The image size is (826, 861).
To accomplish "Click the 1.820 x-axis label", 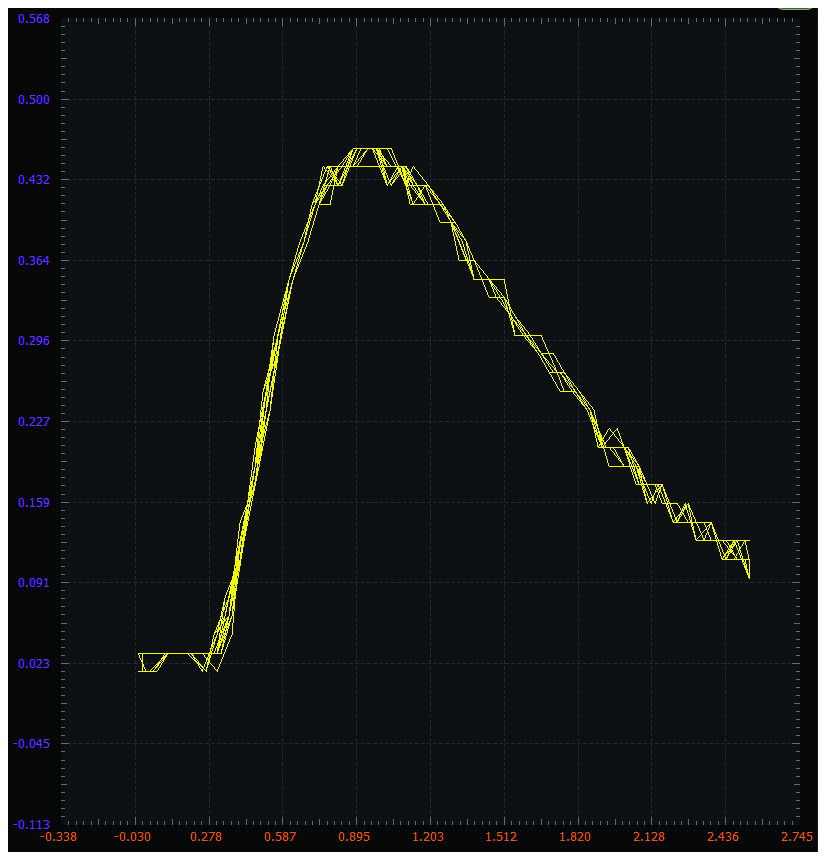I will [575, 837].
